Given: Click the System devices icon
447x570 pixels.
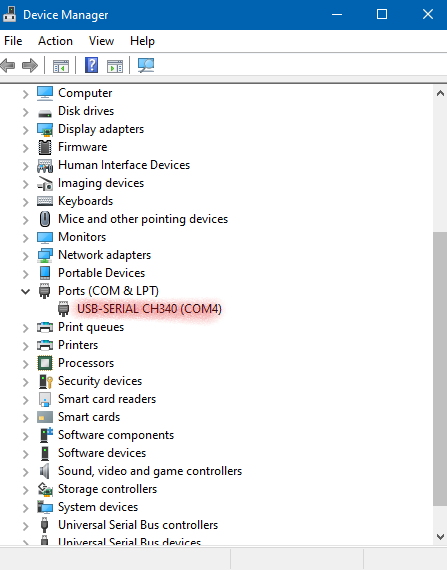Looking at the screenshot, I should click(x=45, y=507).
